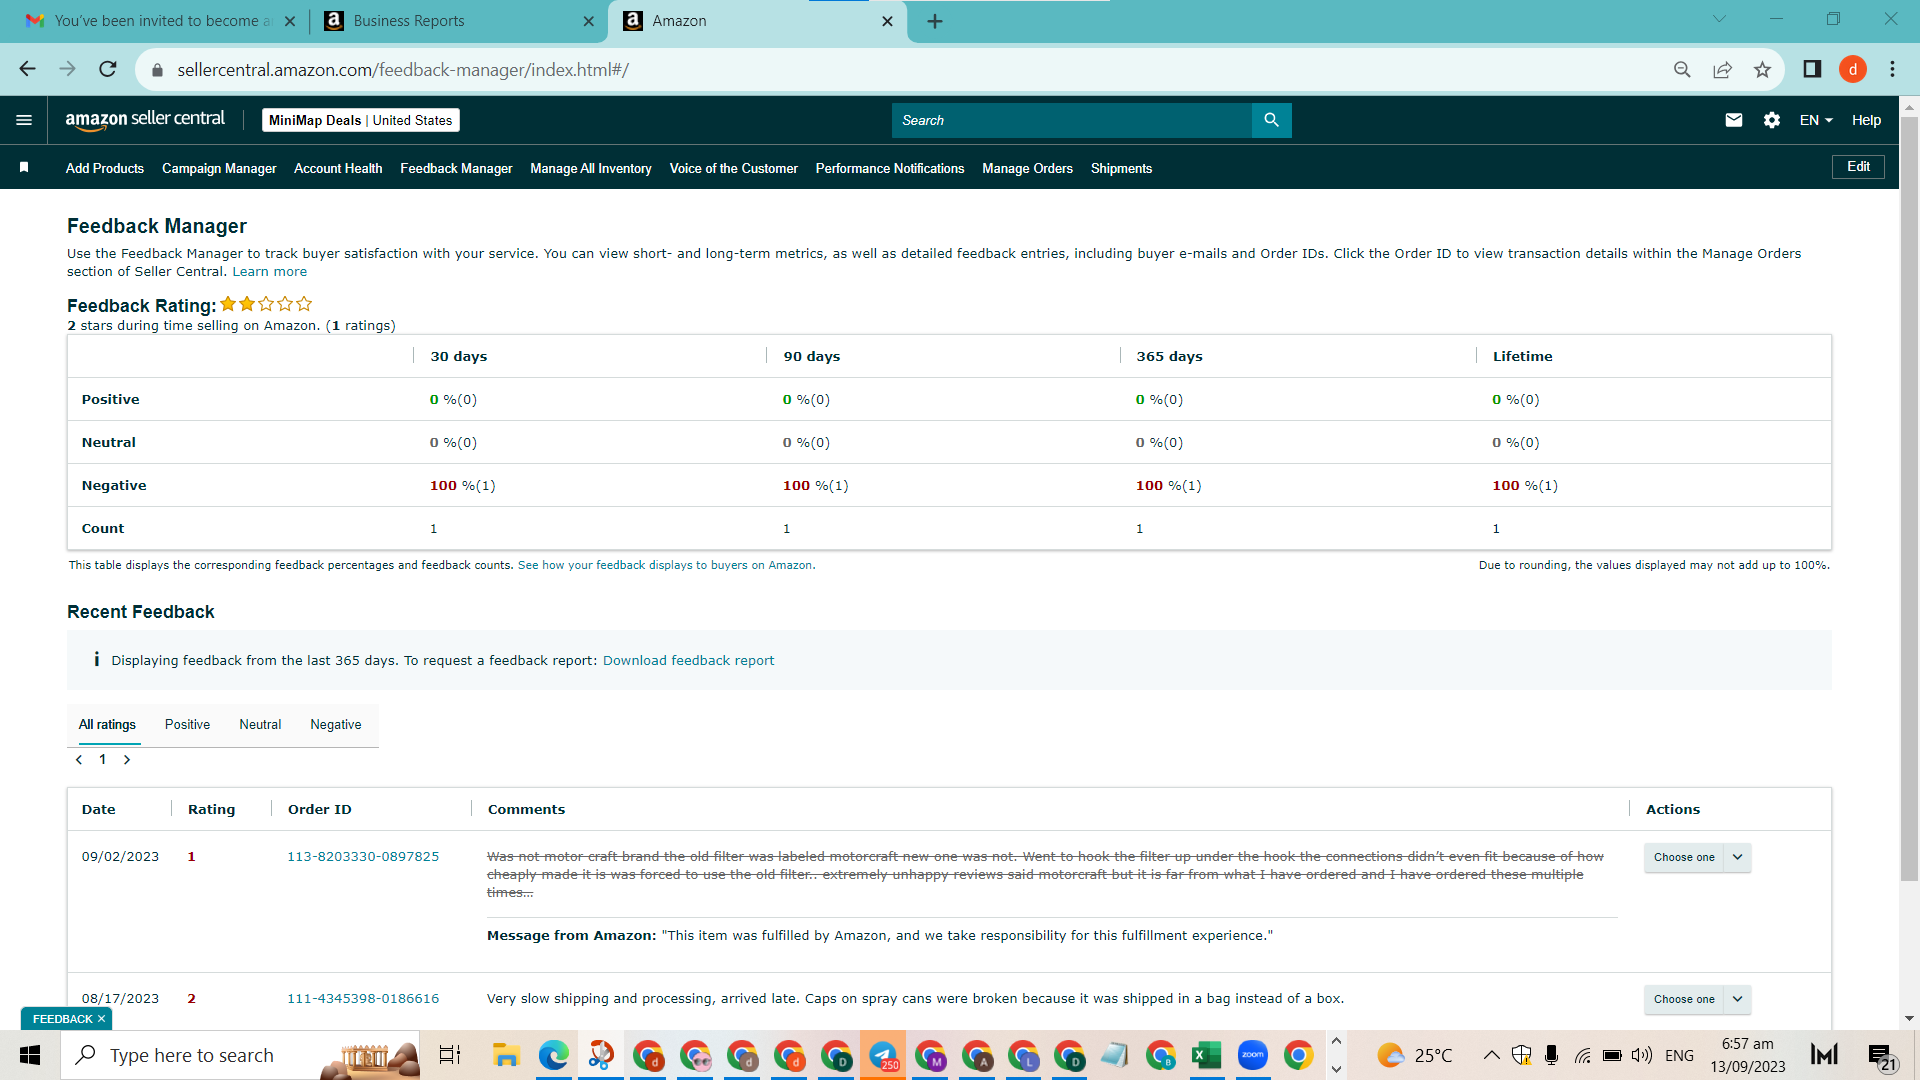Click the browser address bar URL
Screen dimensions: 1920x1080
tap(403, 70)
